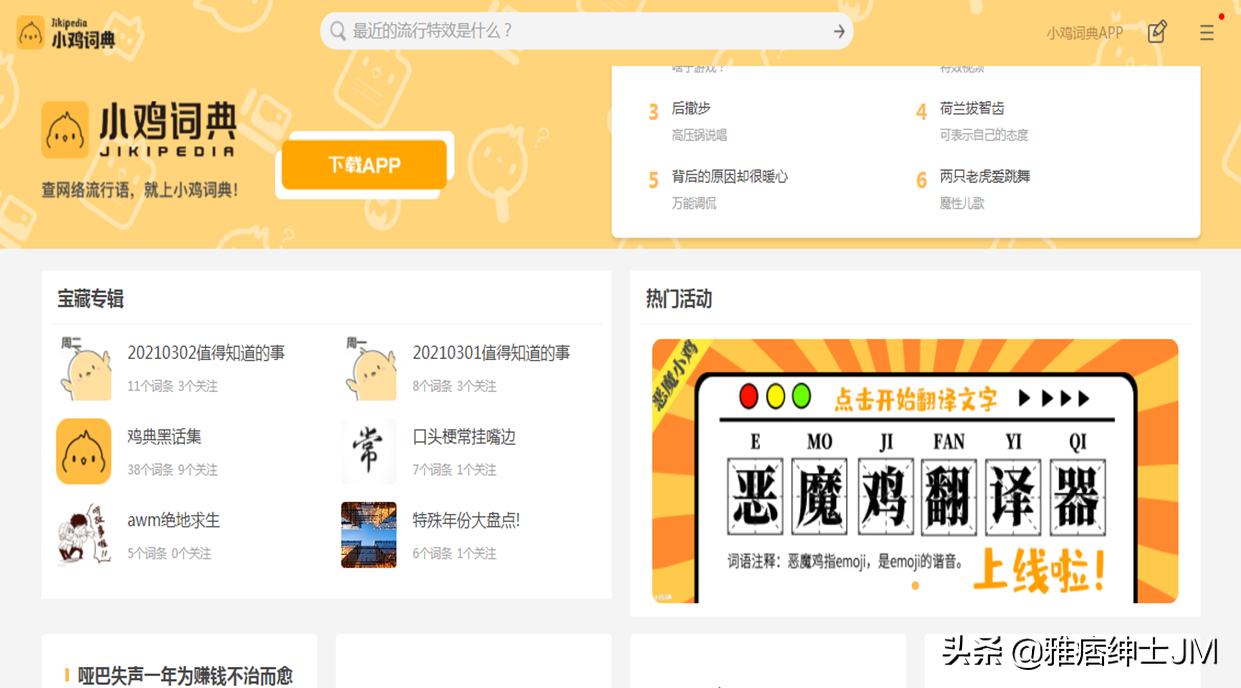Open trending item 两只老虎爱跳舞
The height and width of the screenshot is (688, 1241).
(x=985, y=176)
